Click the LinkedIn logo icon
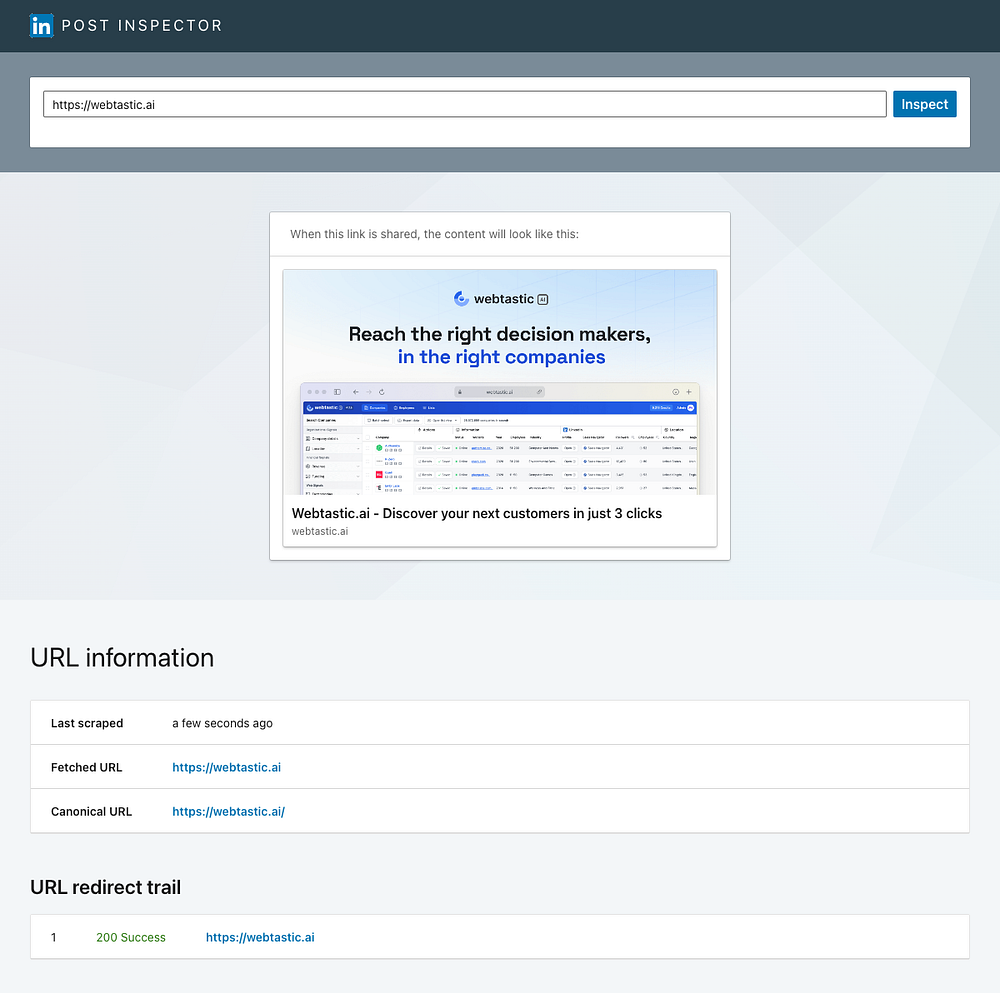Screen dimensions: 1000x993 click(41, 26)
